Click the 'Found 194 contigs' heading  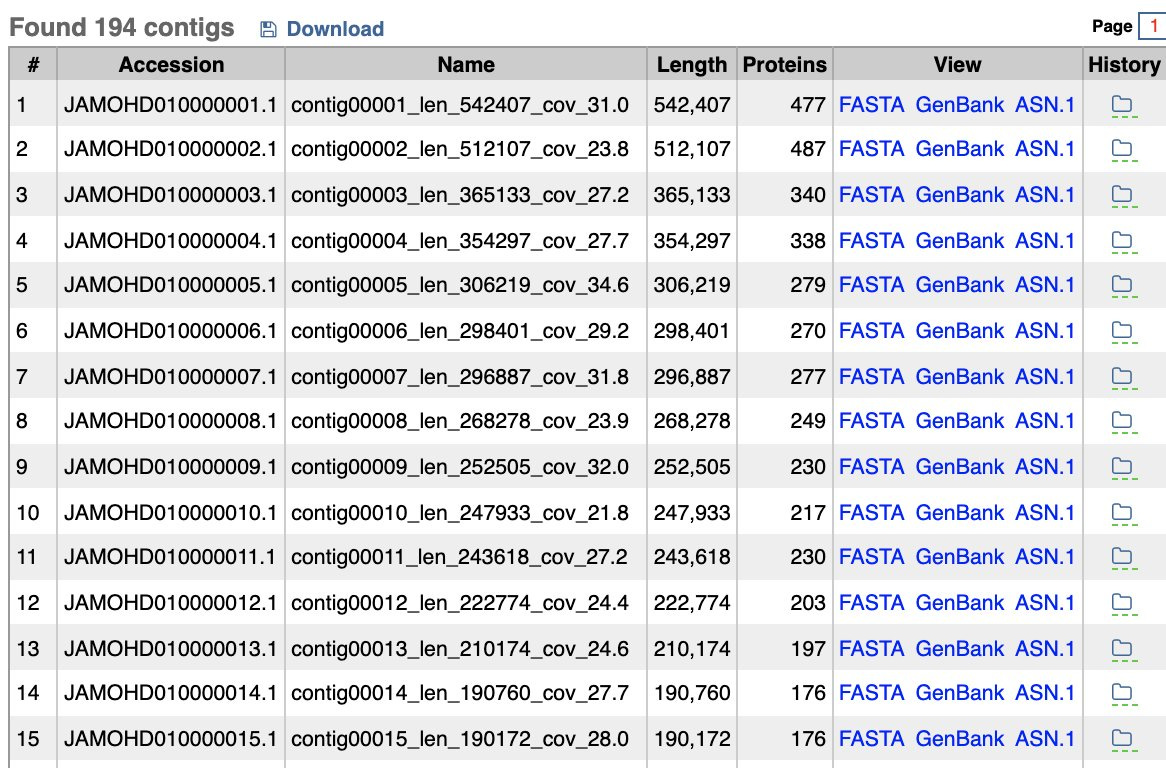(x=122, y=28)
